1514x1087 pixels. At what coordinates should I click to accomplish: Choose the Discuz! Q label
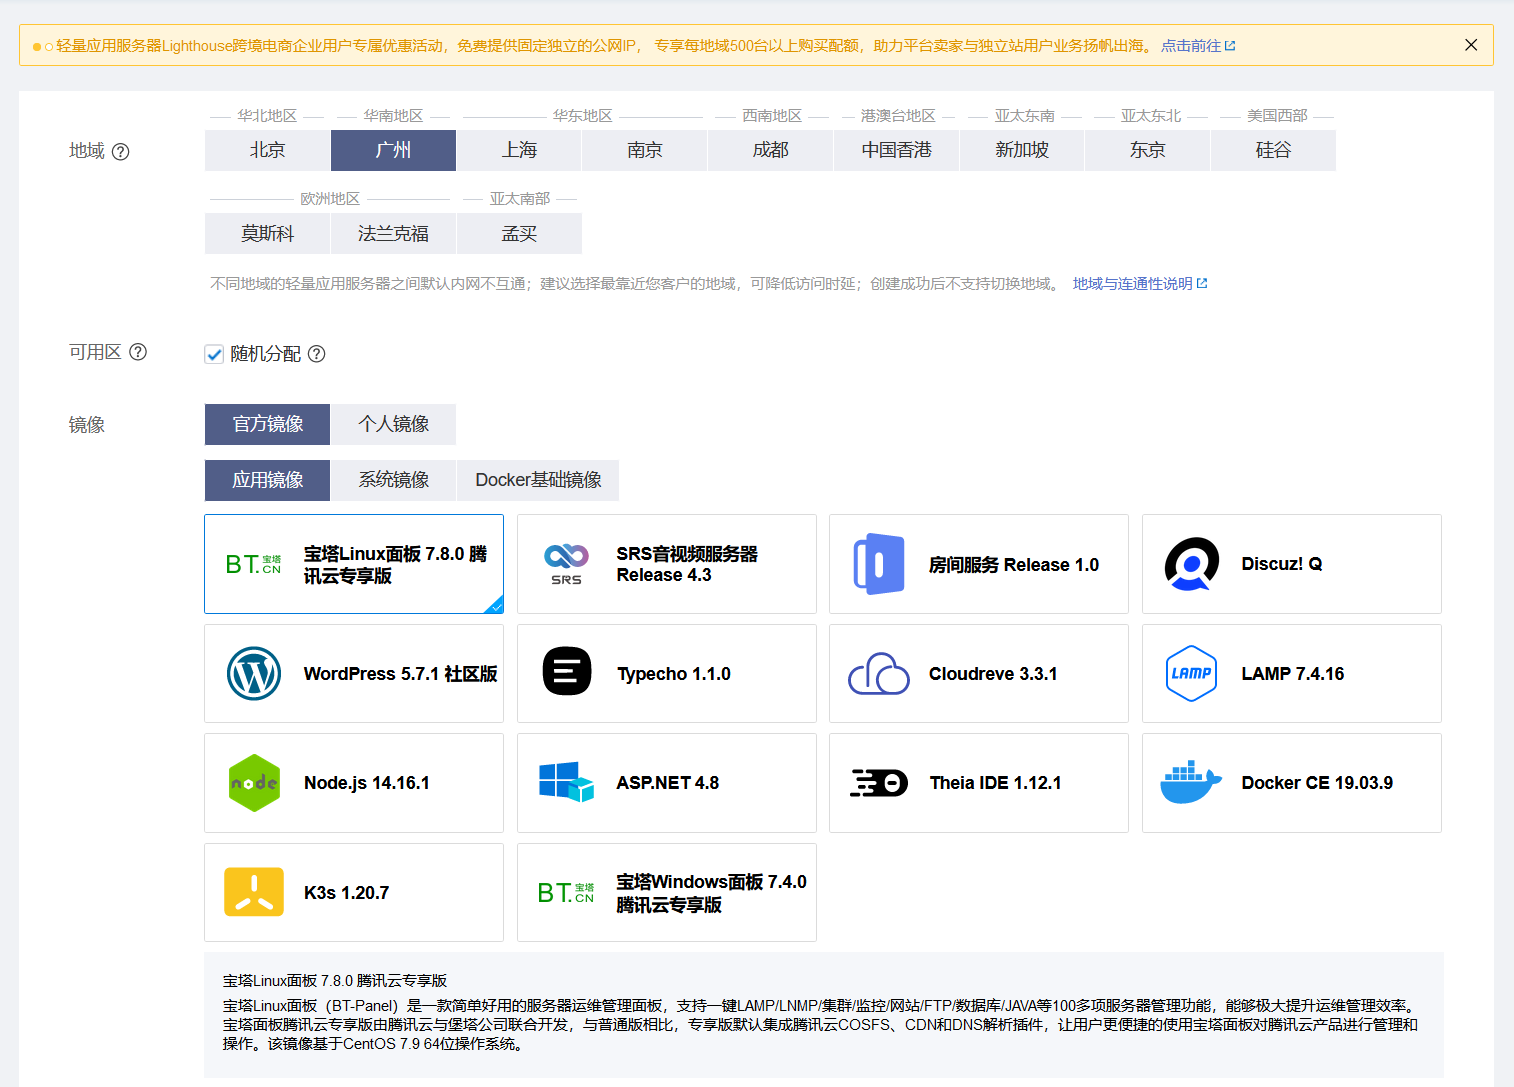[x=1282, y=564]
